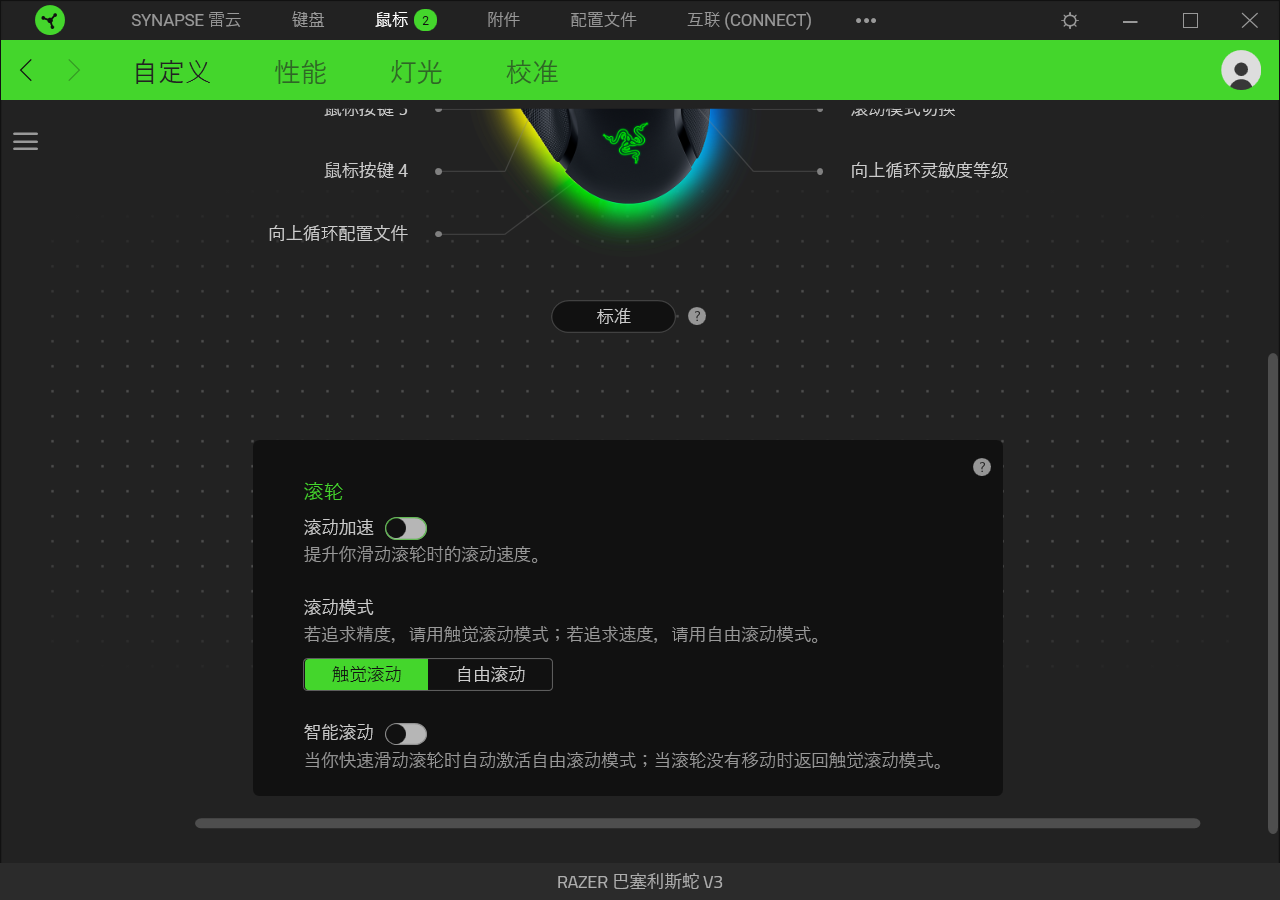Choose 自由滚动 scroll mode
This screenshot has height=900, width=1280.
tap(490, 675)
